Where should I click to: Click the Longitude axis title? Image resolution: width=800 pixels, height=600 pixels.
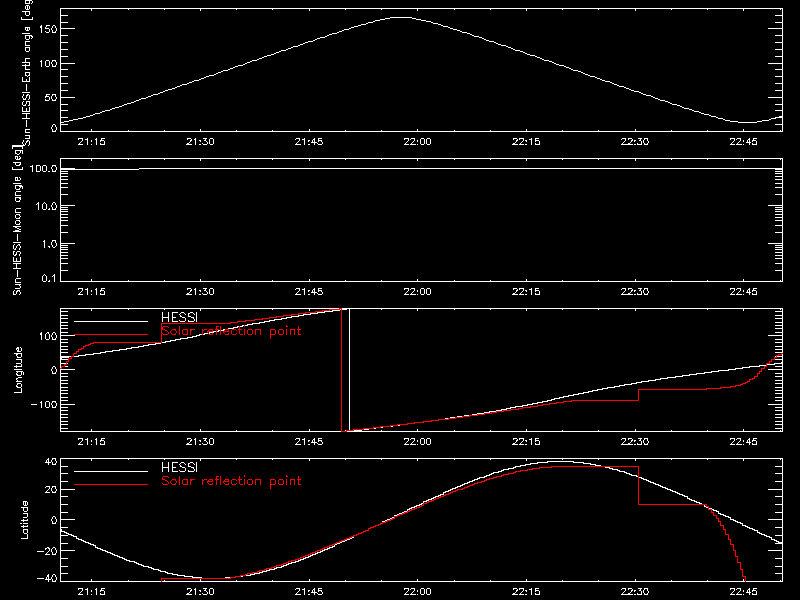pyautogui.click(x=18, y=370)
